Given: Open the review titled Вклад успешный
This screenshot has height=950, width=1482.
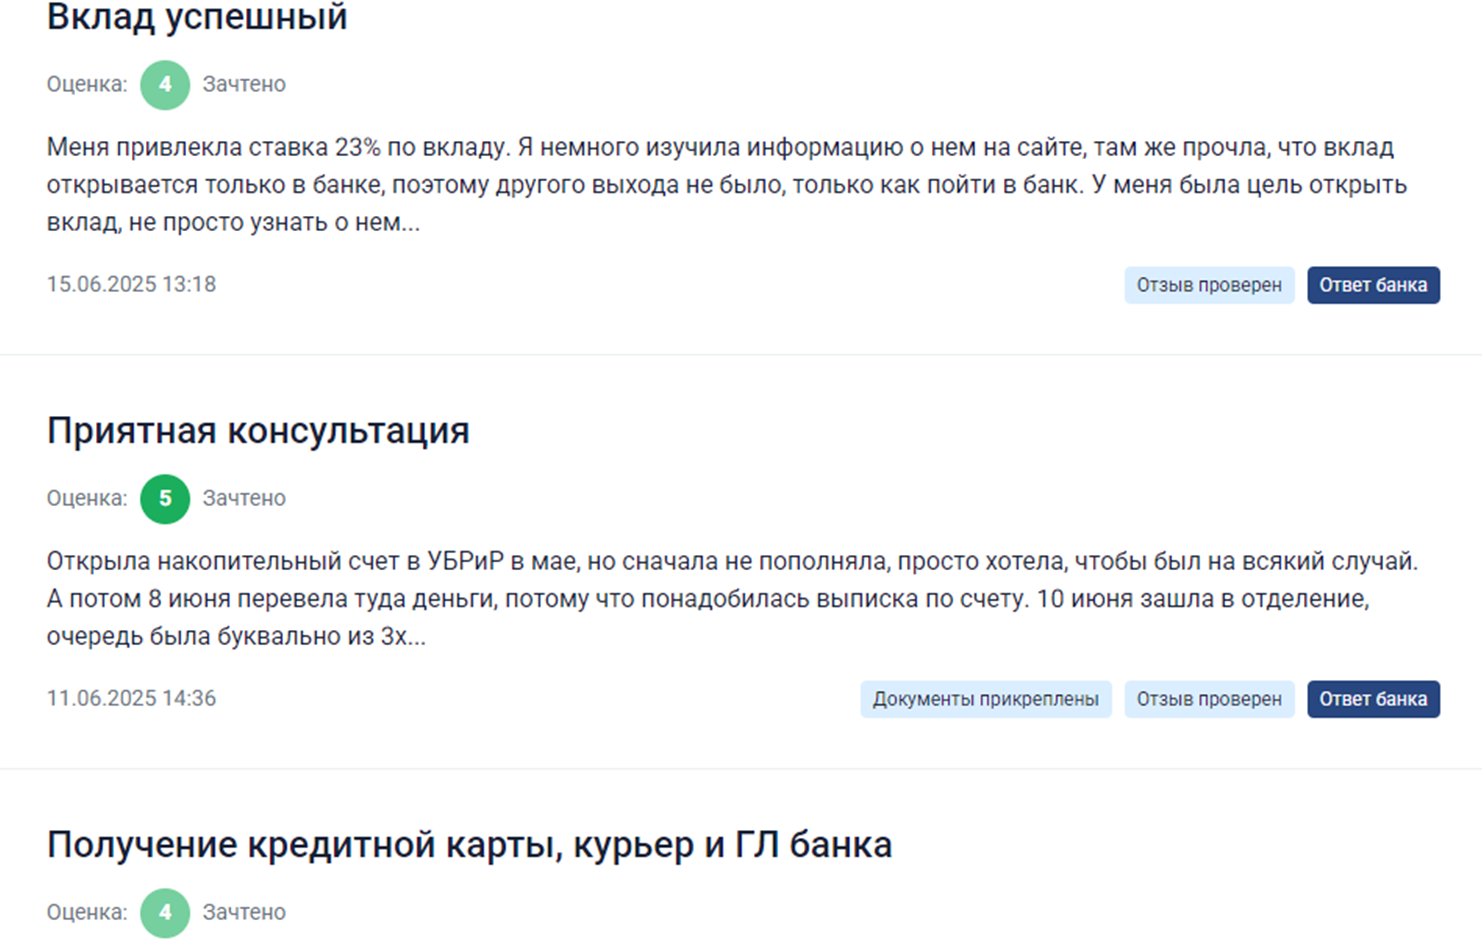Looking at the screenshot, I should tap(197, 17).
